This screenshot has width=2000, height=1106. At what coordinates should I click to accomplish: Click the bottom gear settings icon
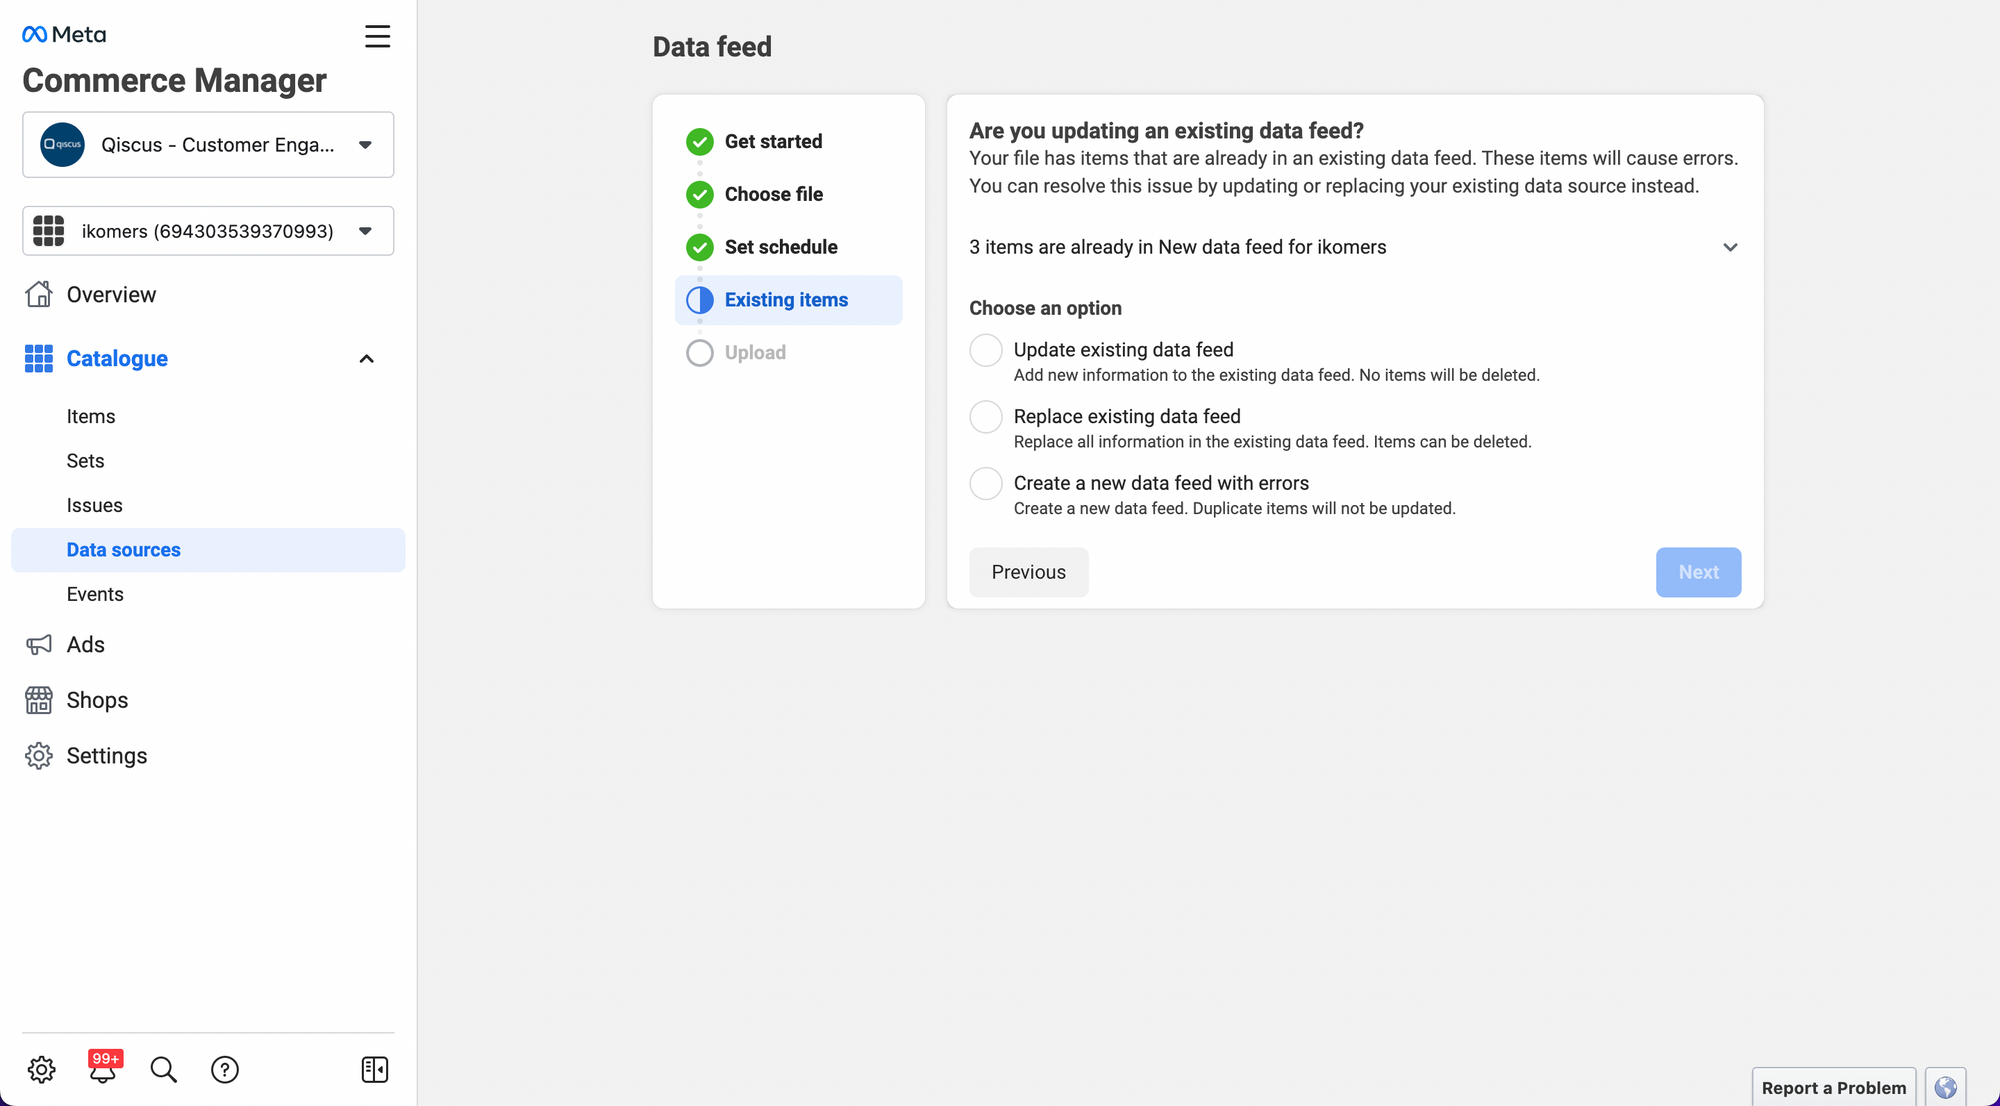click(x=41, y=1070)
